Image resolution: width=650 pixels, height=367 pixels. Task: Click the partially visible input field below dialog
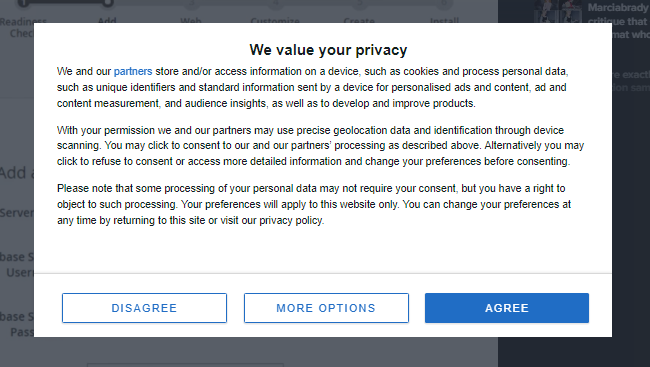tap(185, 365)
